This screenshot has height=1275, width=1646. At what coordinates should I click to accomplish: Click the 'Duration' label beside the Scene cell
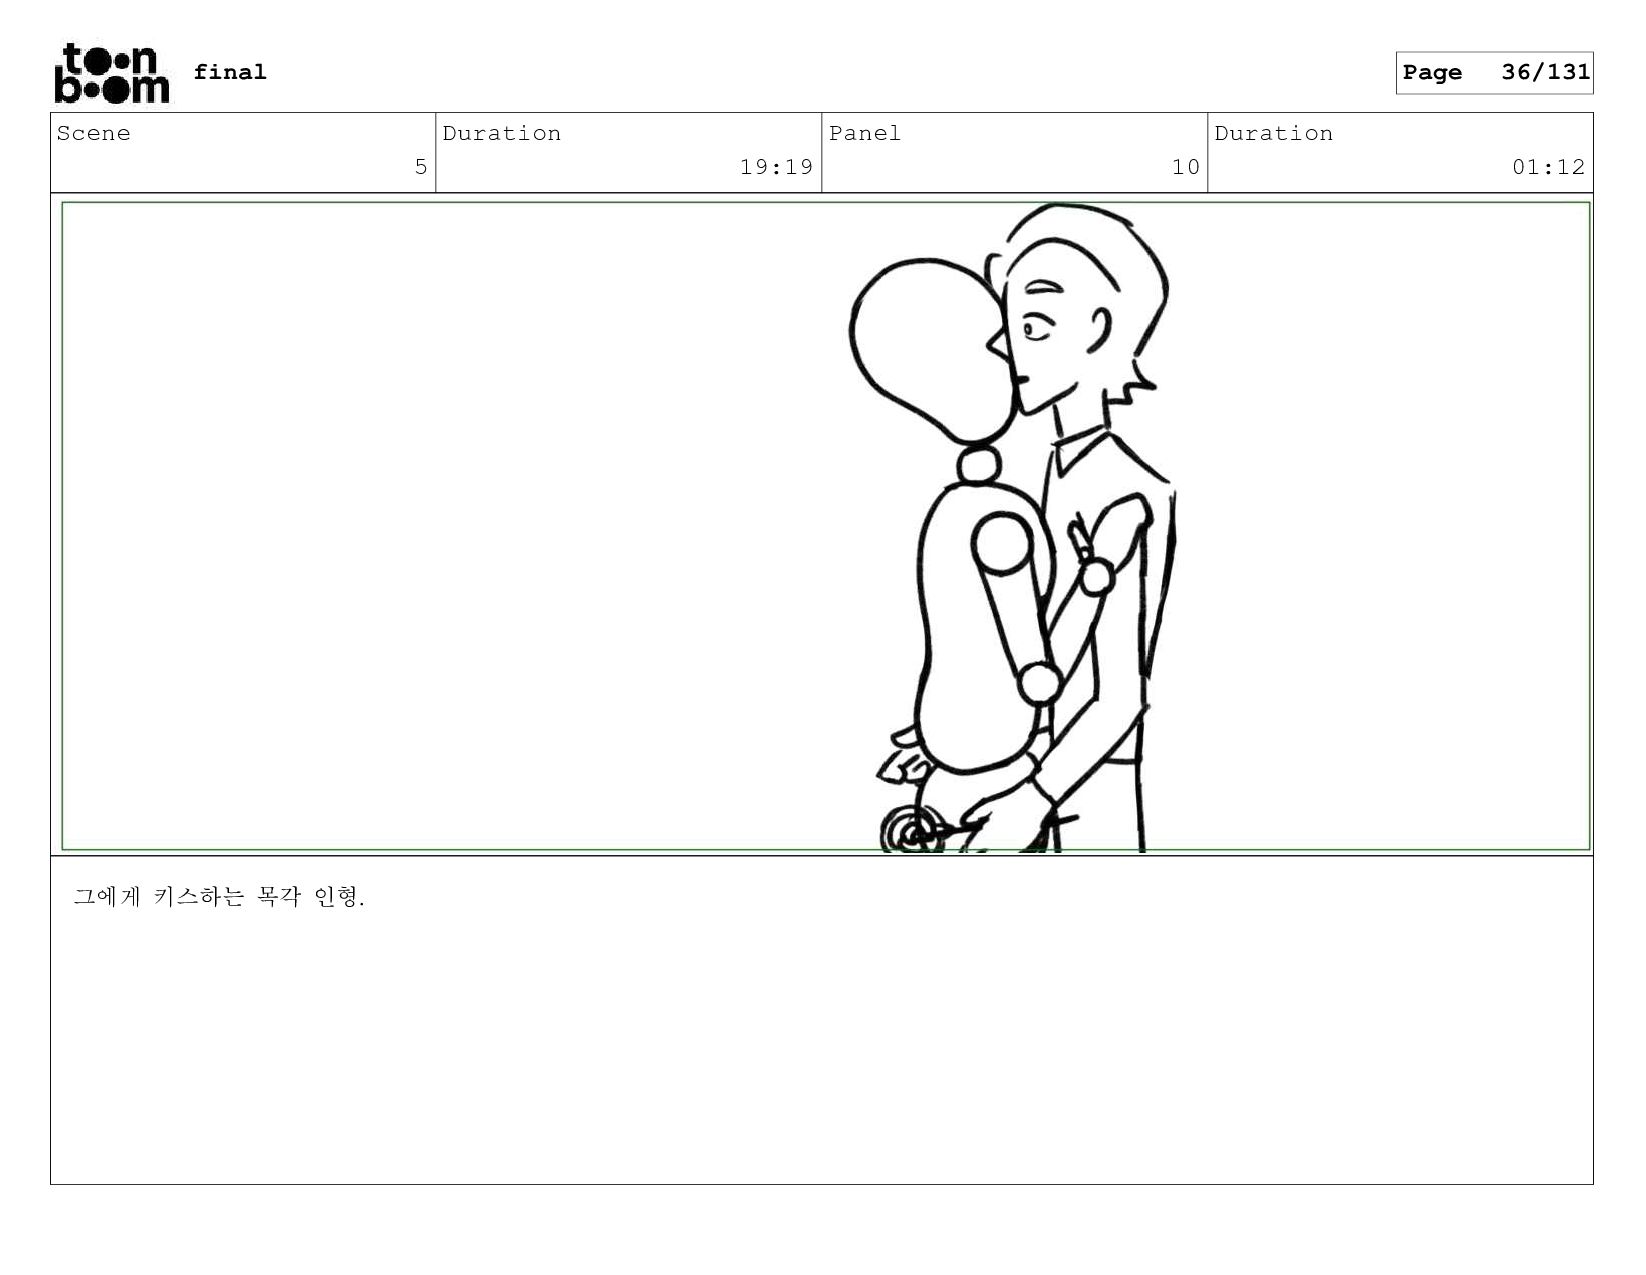click(501, 133)
